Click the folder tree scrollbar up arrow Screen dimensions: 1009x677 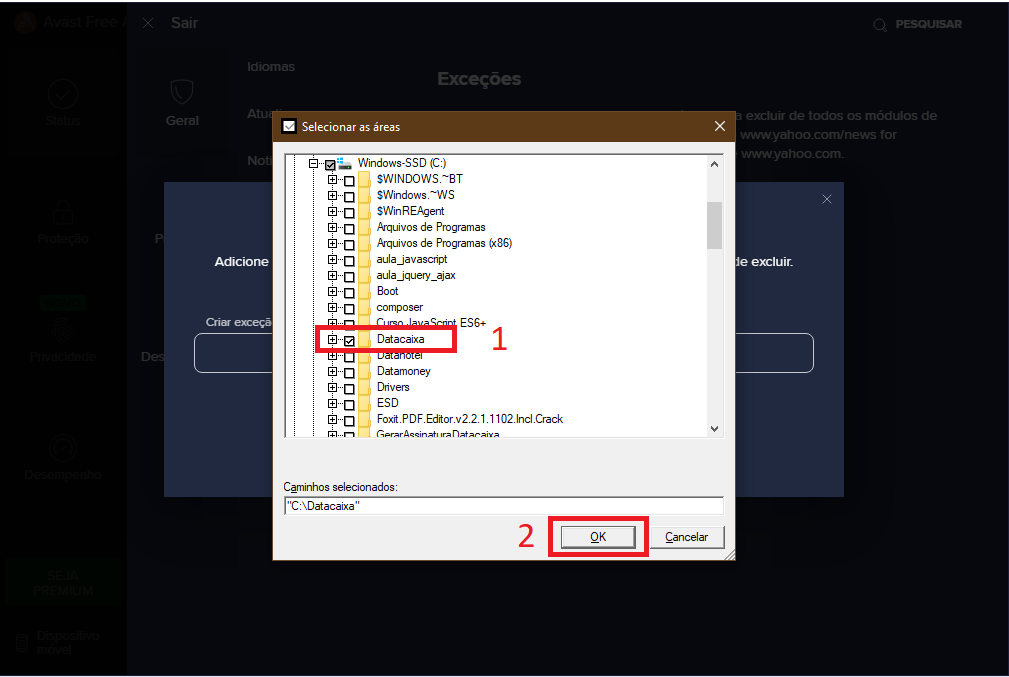click(x=714, y=165)
